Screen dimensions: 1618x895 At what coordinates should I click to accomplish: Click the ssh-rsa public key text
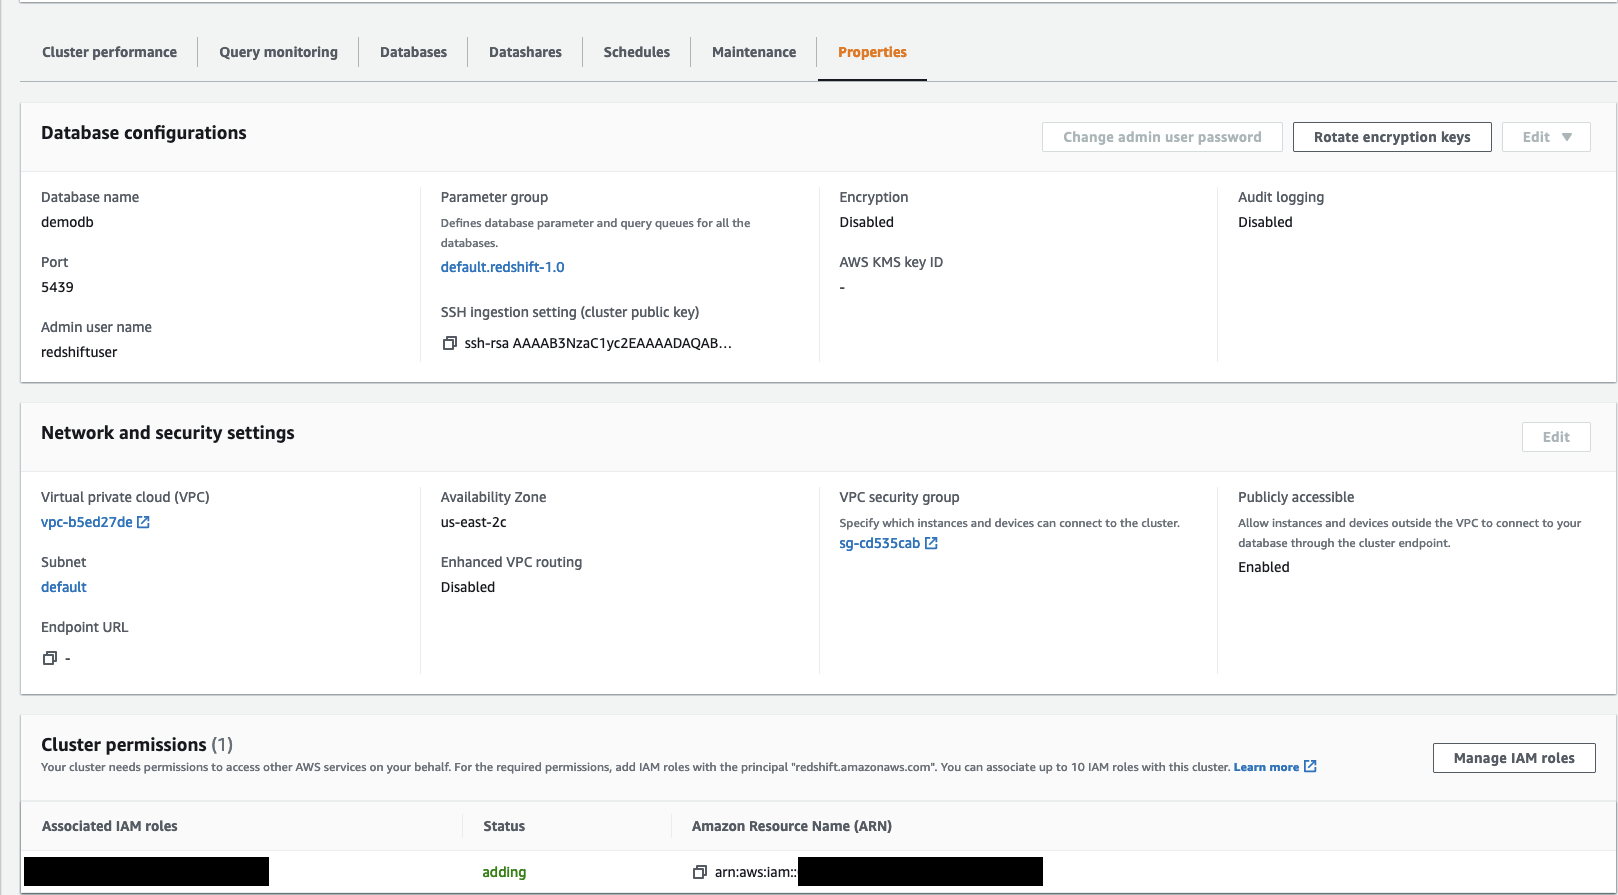pyautogui.click(x=598, y=343)
